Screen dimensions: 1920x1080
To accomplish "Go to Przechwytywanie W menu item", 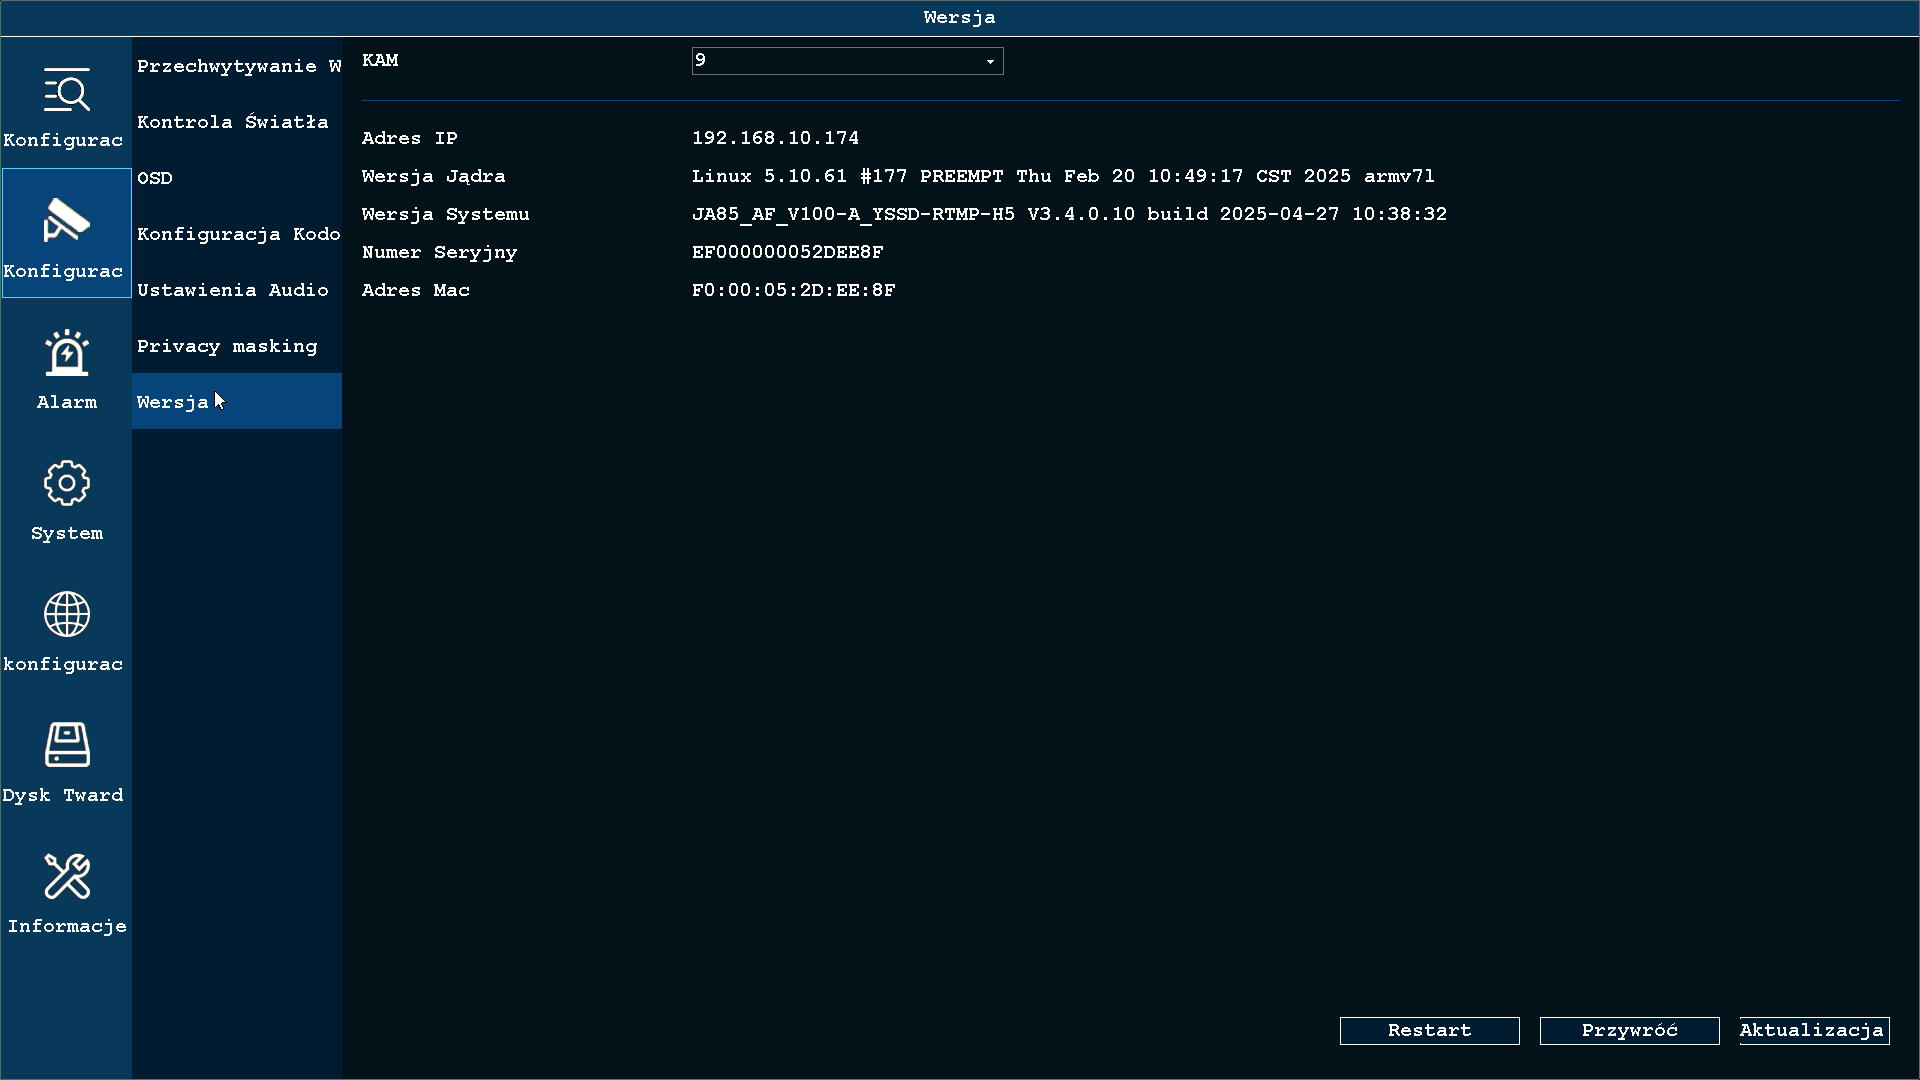I will point(237,66).
